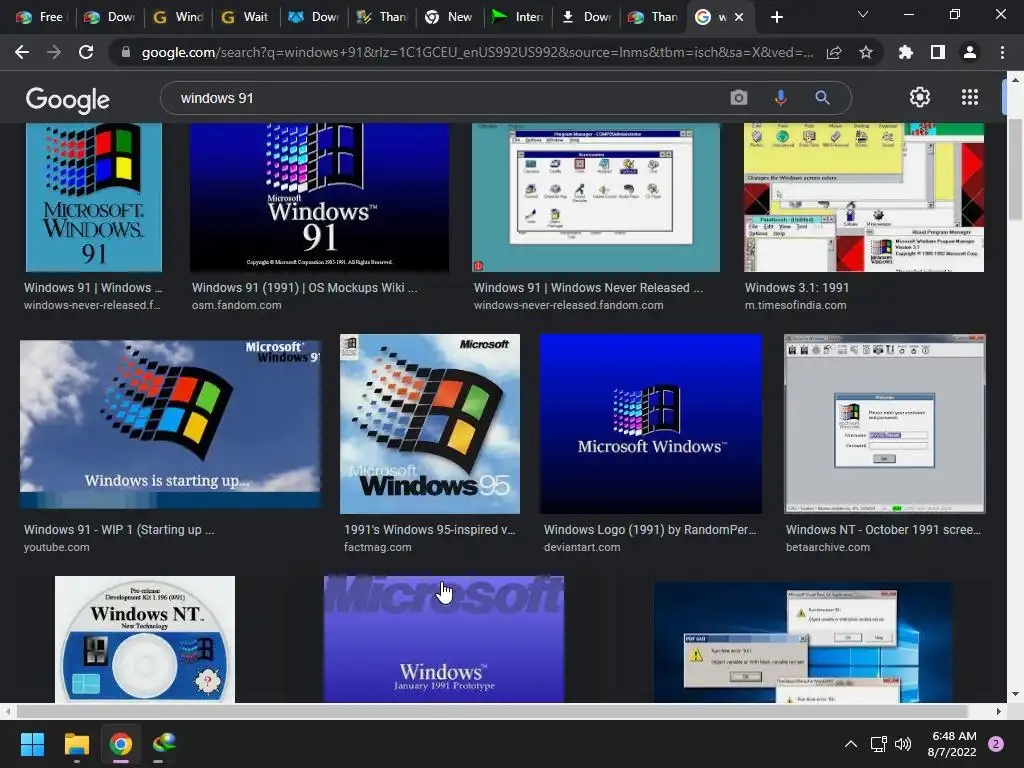View site info via padlock icon

pos(126,52)
